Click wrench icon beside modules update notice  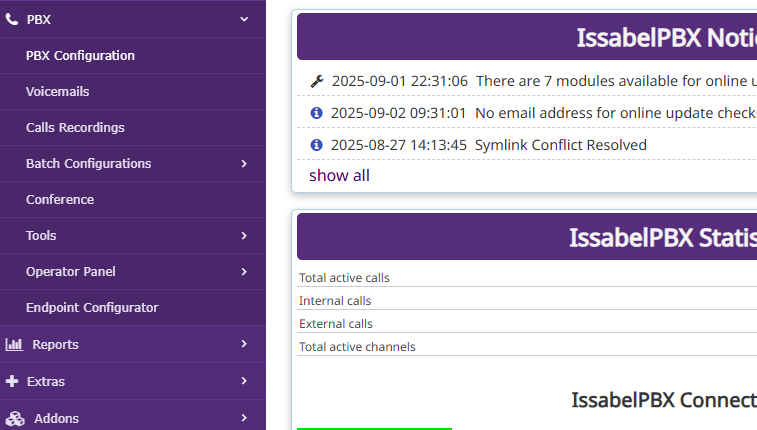[x=317, y=81]
